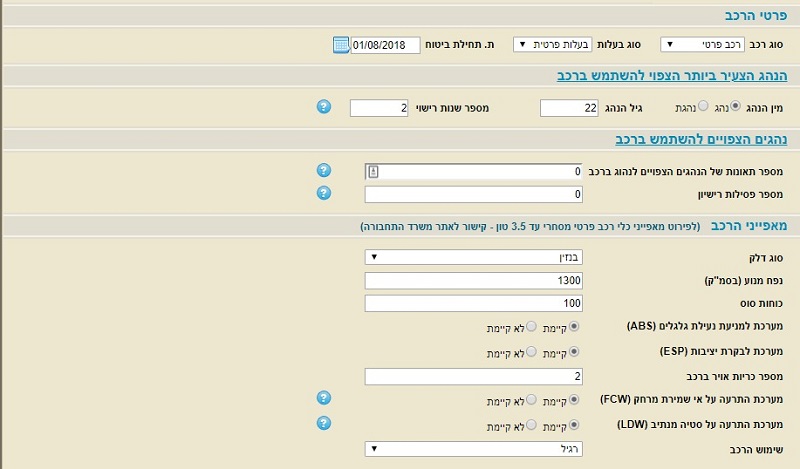Click horsepower field showing 100

point(473,303)
